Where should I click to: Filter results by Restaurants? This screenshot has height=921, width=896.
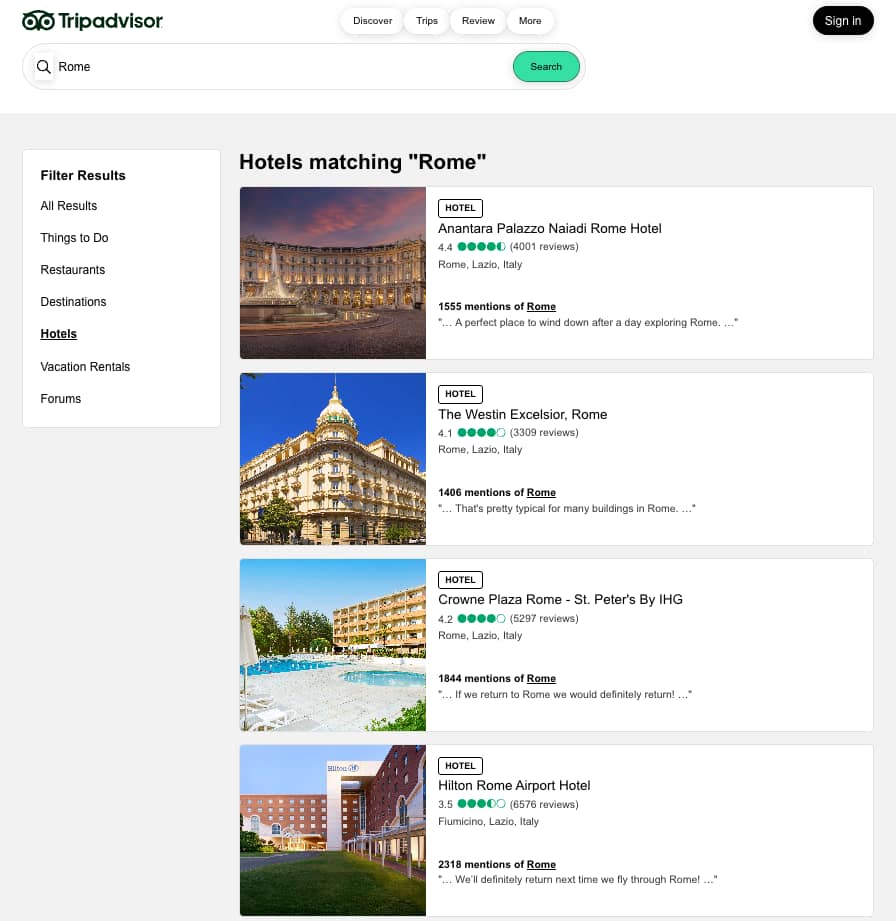coord(73,270)
